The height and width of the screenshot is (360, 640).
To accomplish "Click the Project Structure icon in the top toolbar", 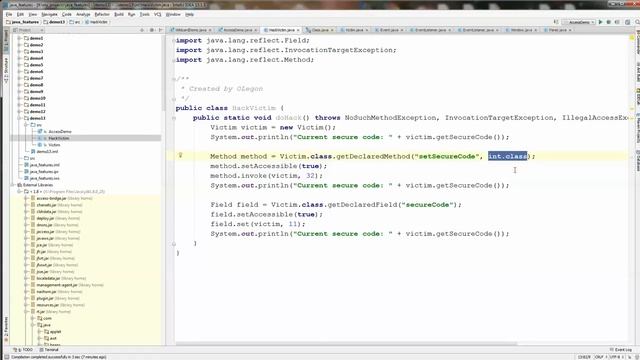I will pyautogui.click(x=627, y=22).
